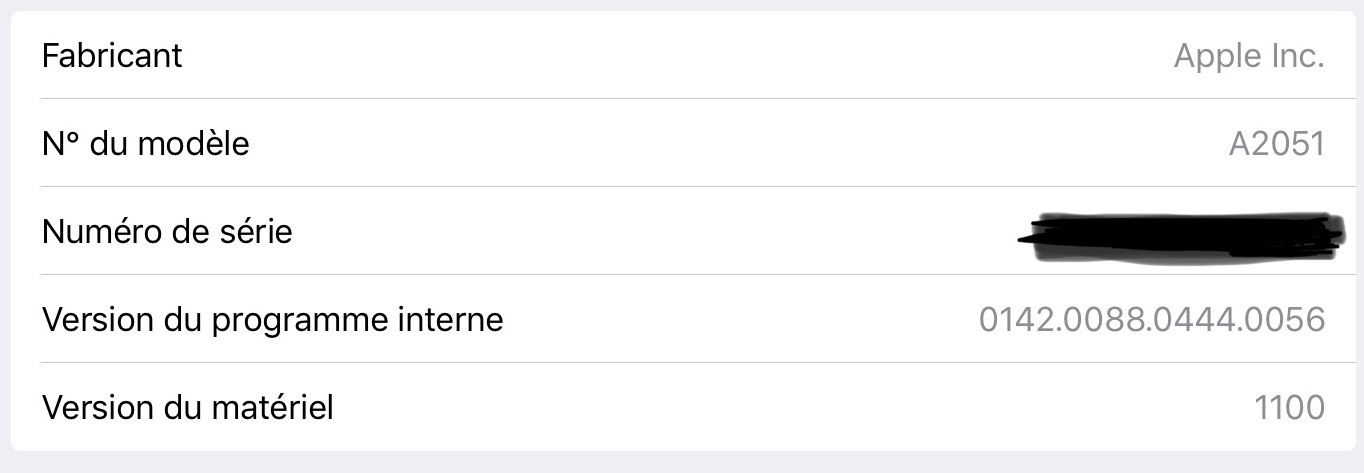Tap the firmware value 0142.0088.0444.0056
Screen dimensions: 1364x473
(1152, 320)
